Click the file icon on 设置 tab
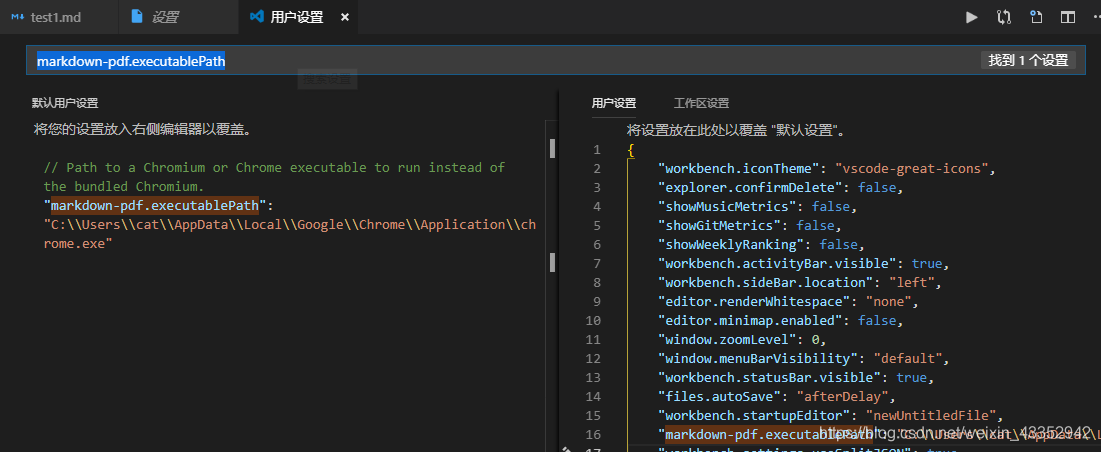1101x452 pixels. 138,18
